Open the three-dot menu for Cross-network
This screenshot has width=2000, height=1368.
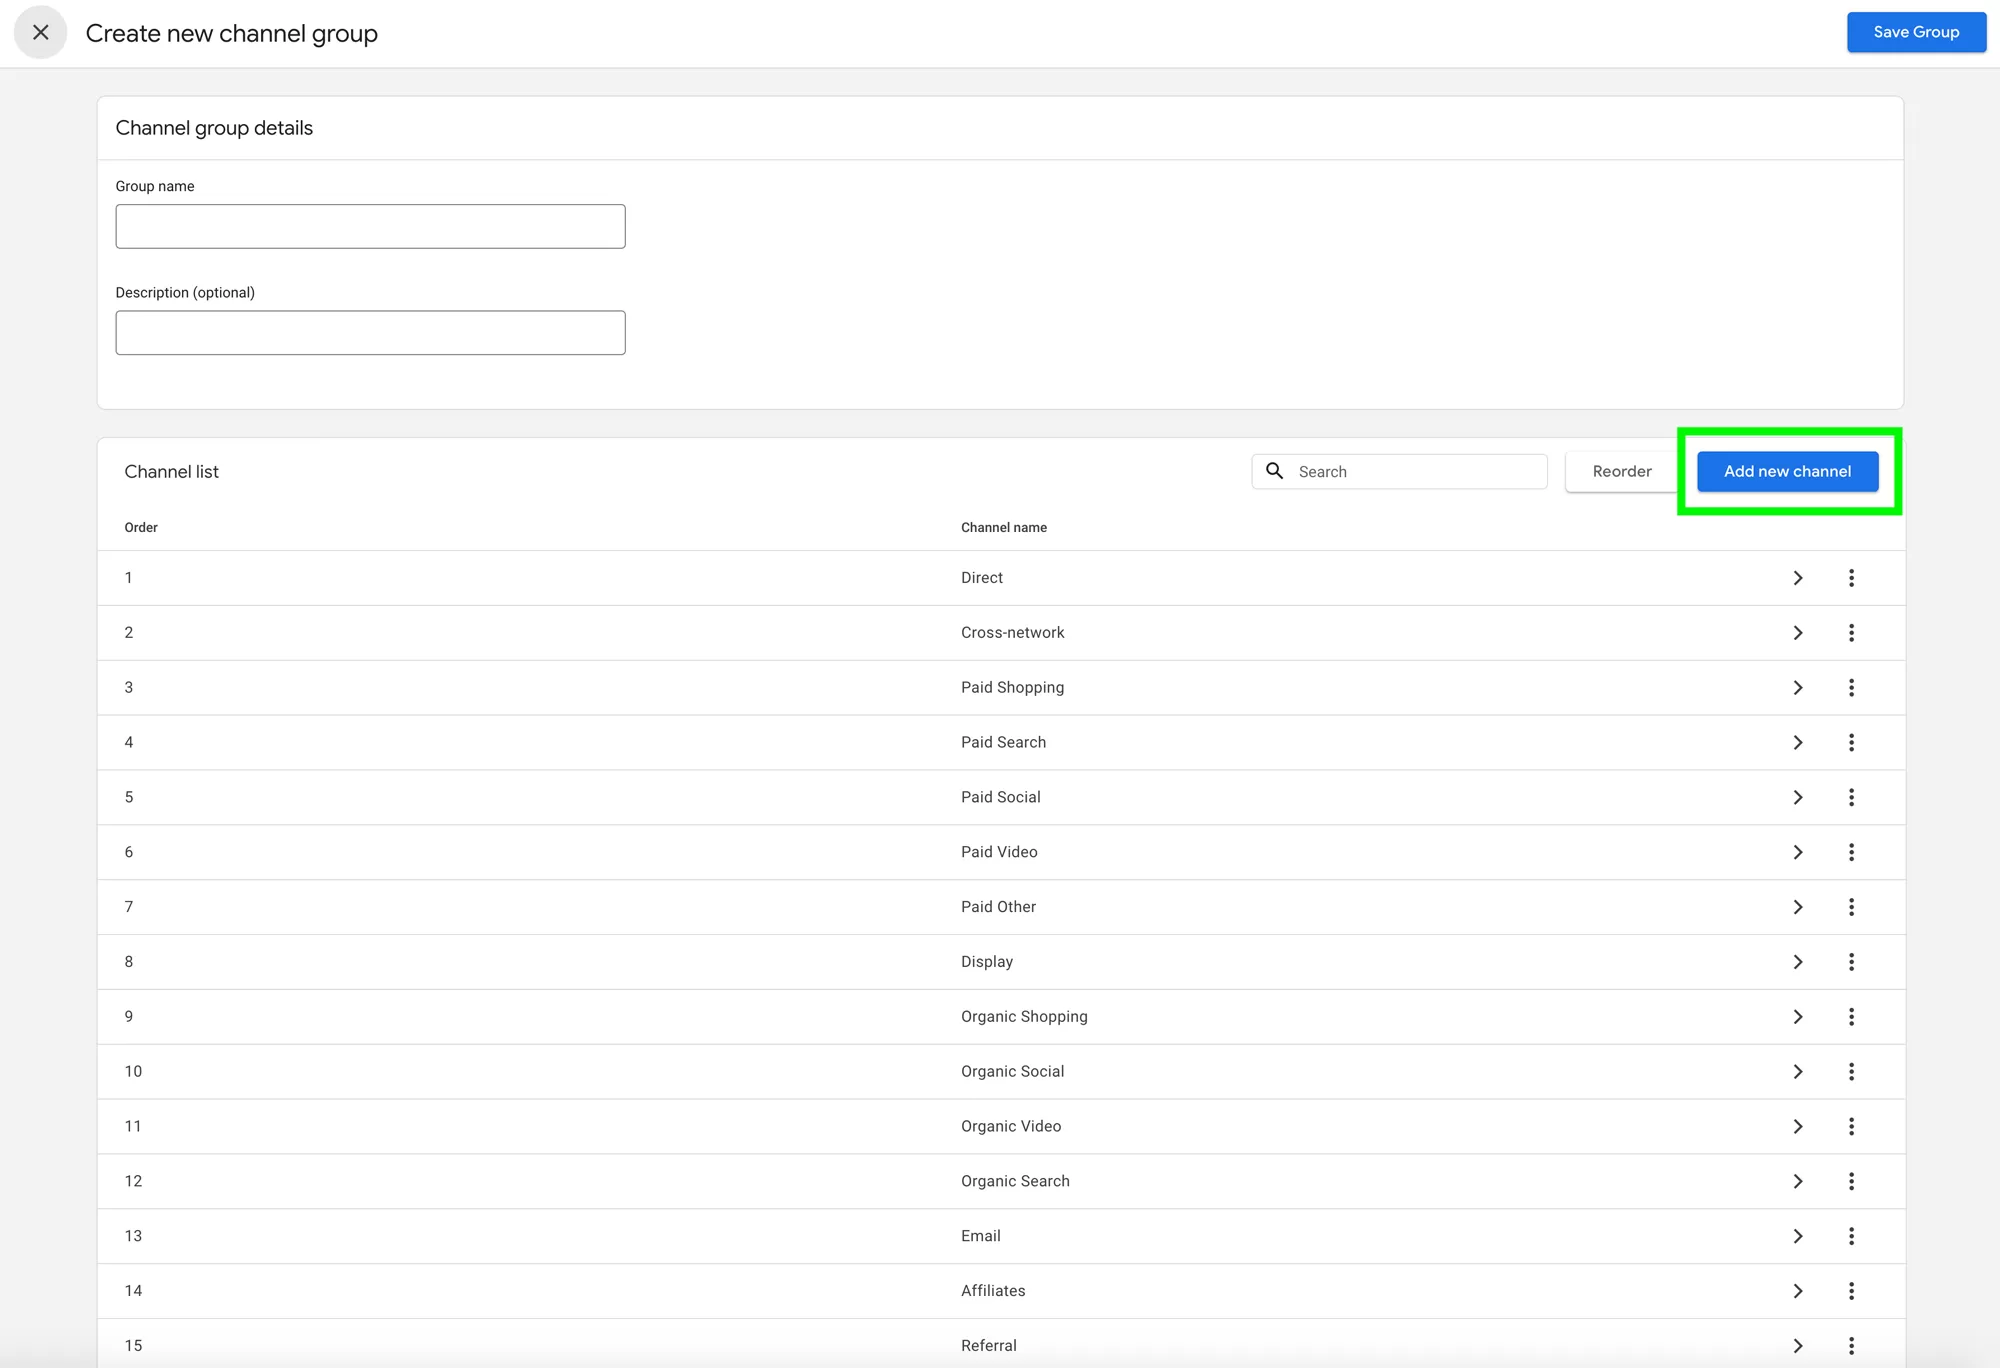1851,633
